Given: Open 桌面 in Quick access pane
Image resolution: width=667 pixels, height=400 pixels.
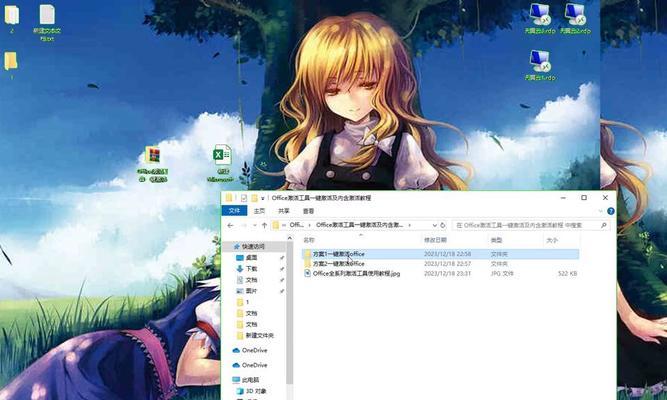Looking at the screenshot, I should coord(251,258).
